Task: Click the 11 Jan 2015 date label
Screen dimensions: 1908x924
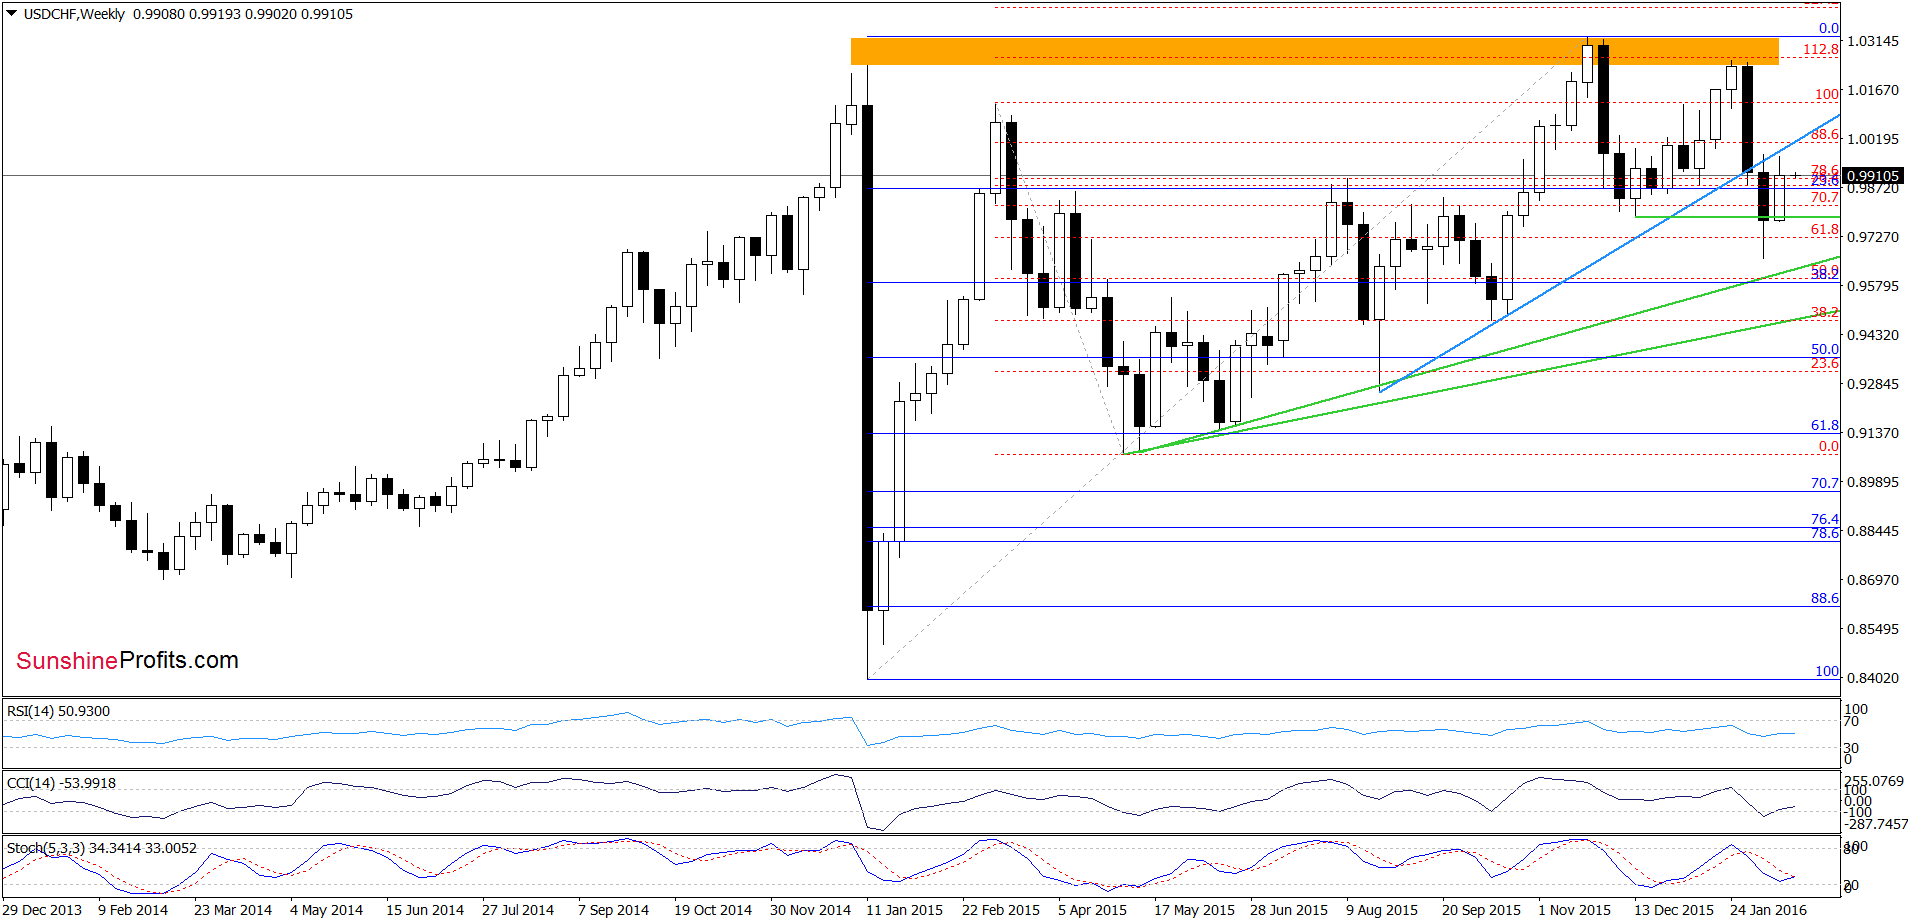Action: click(904, 909)
